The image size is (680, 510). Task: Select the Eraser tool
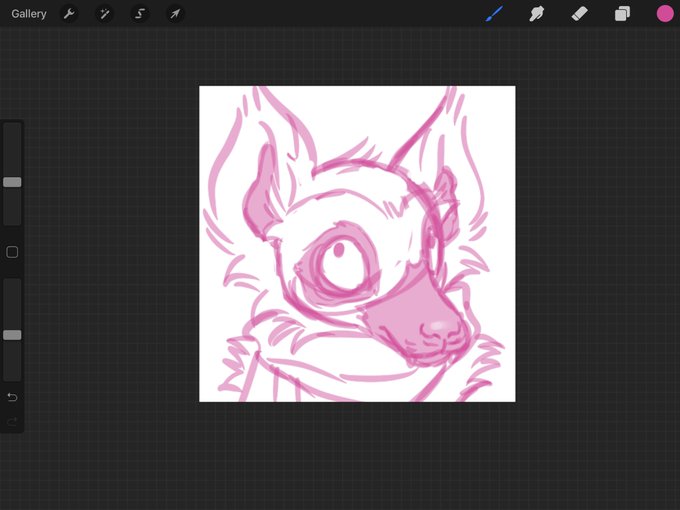point(579,14)
